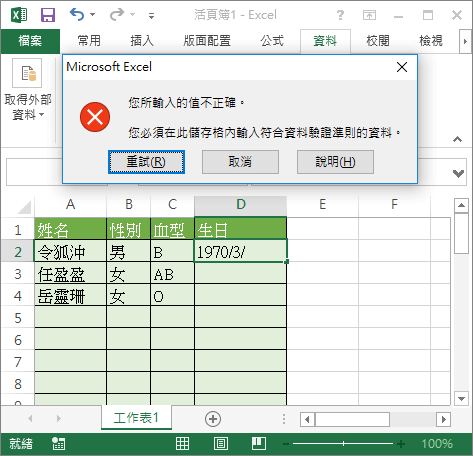
Task: Click the macro recording icon in status bar
Action: click(58, 444)
